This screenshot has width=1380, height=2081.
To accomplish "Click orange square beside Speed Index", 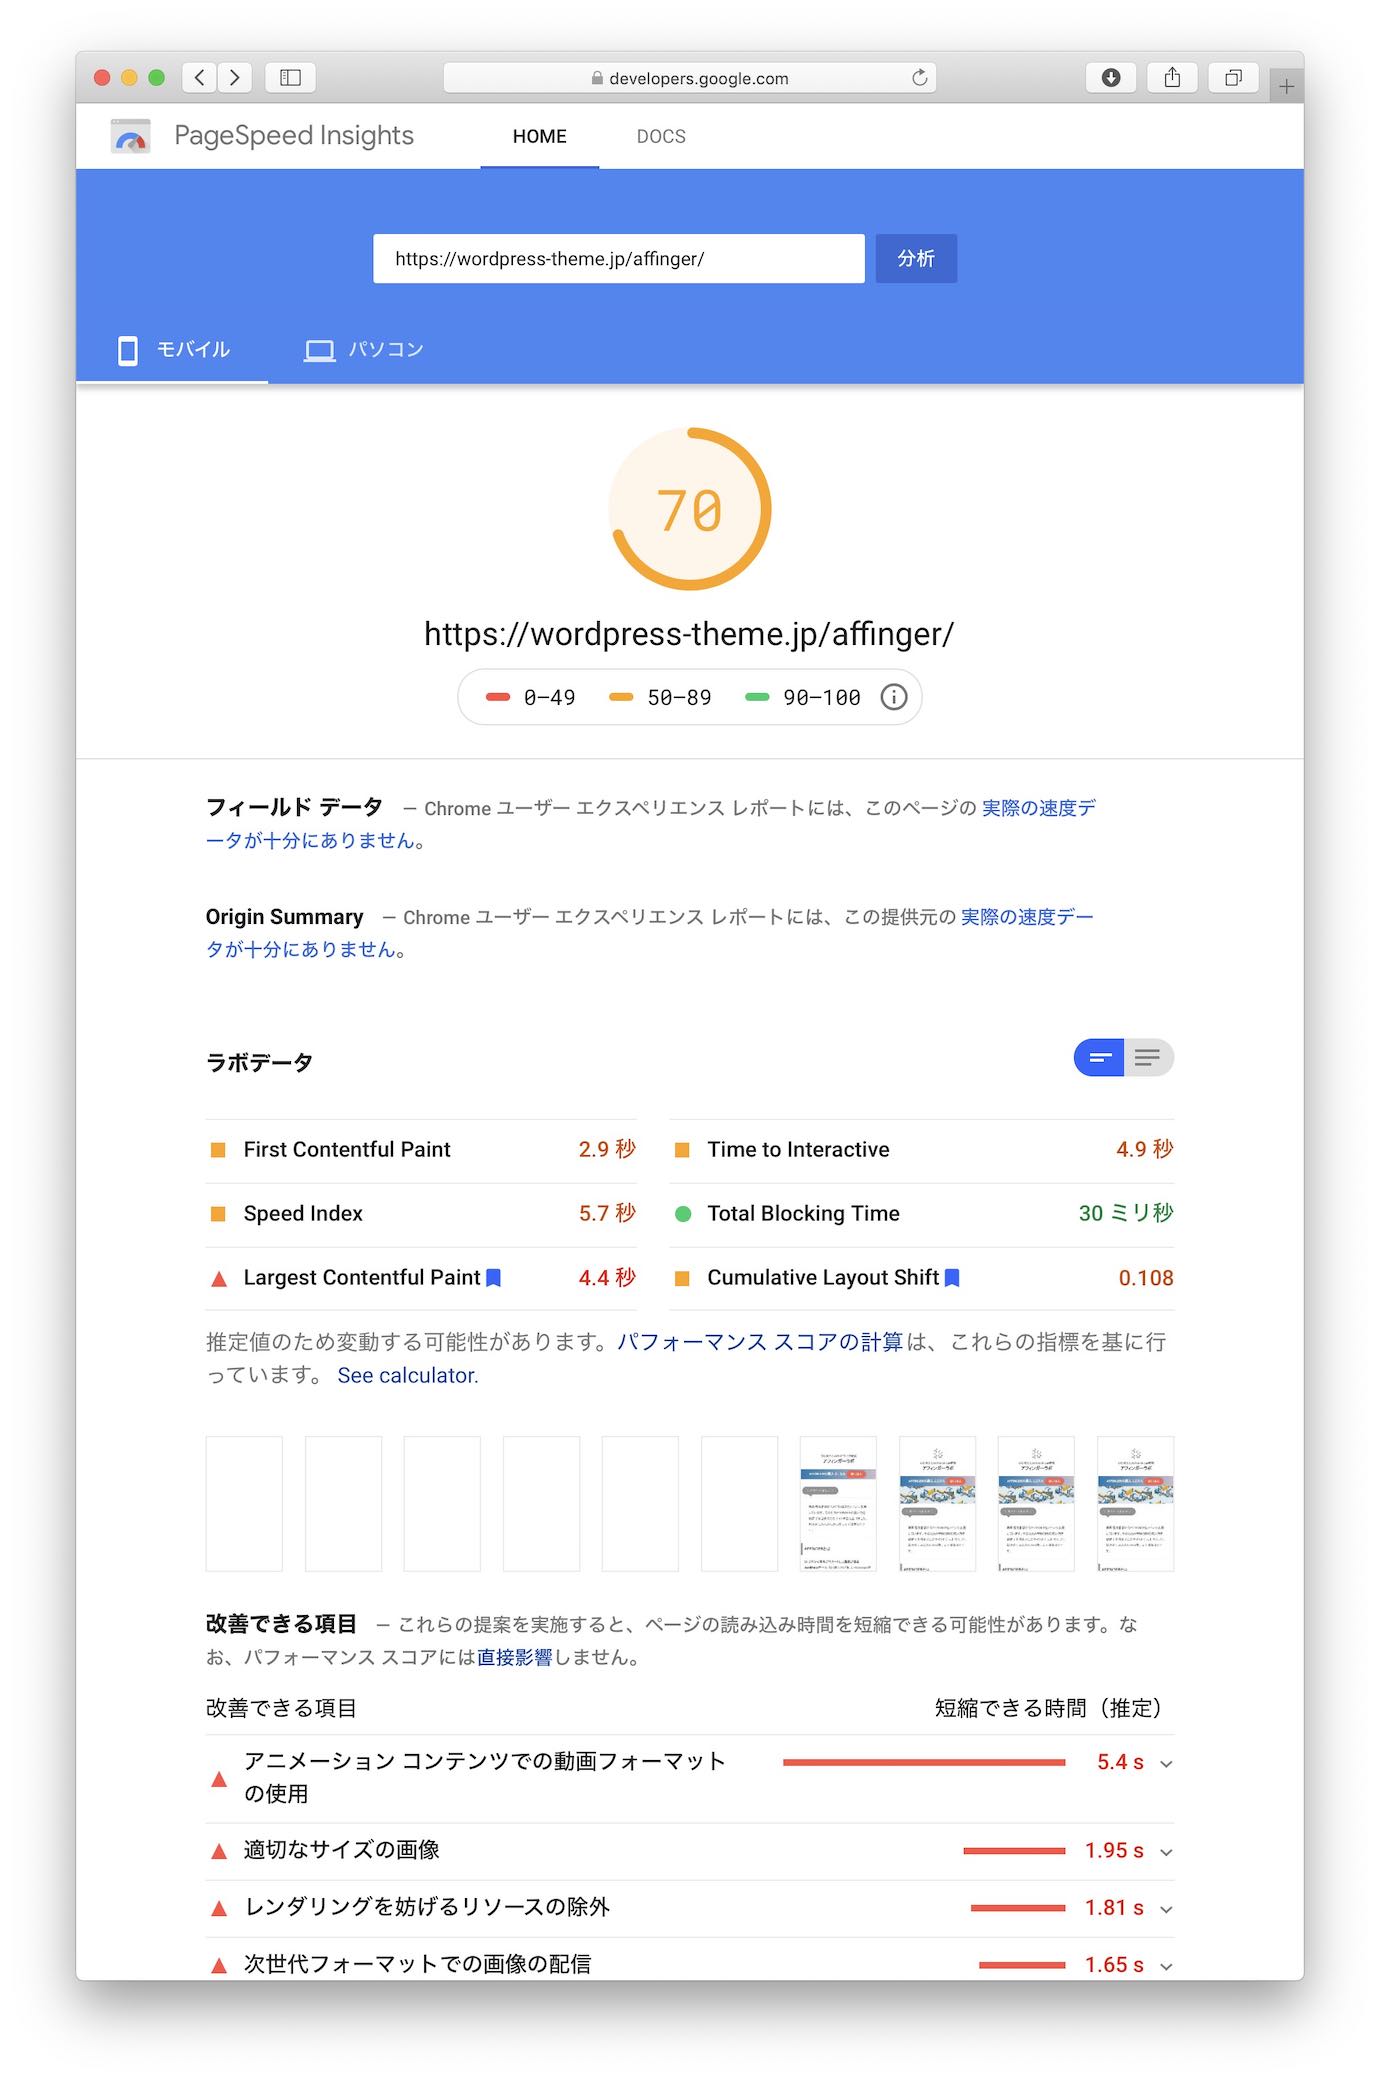I will [218, 1214].
